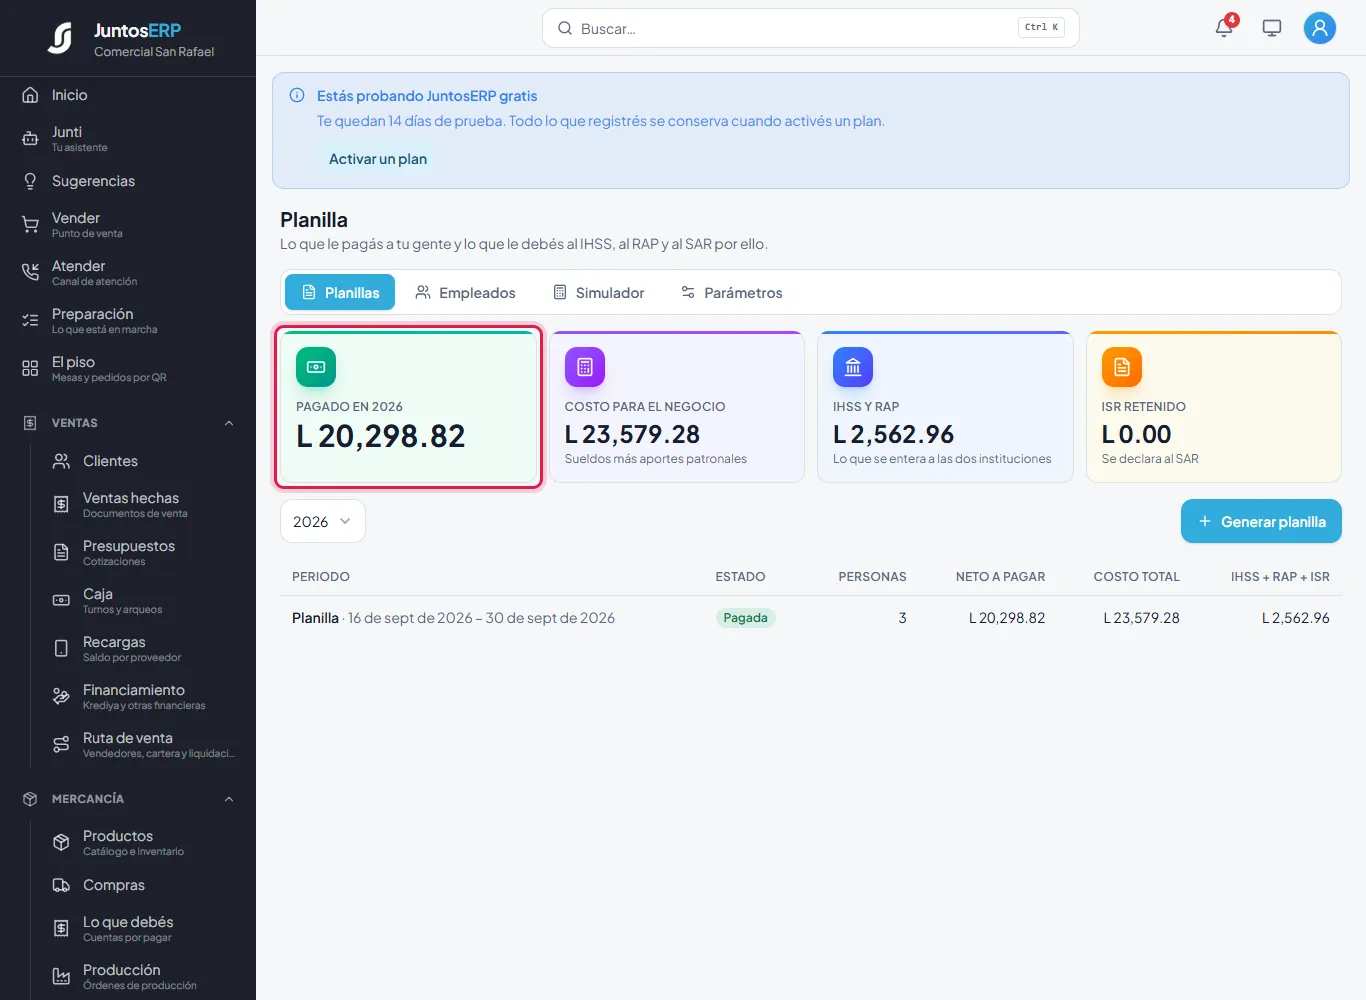This screenshot has height=1000, width=1366.
Task: Open El piso mesas y pedidos
Action: (x=128, y=368)
